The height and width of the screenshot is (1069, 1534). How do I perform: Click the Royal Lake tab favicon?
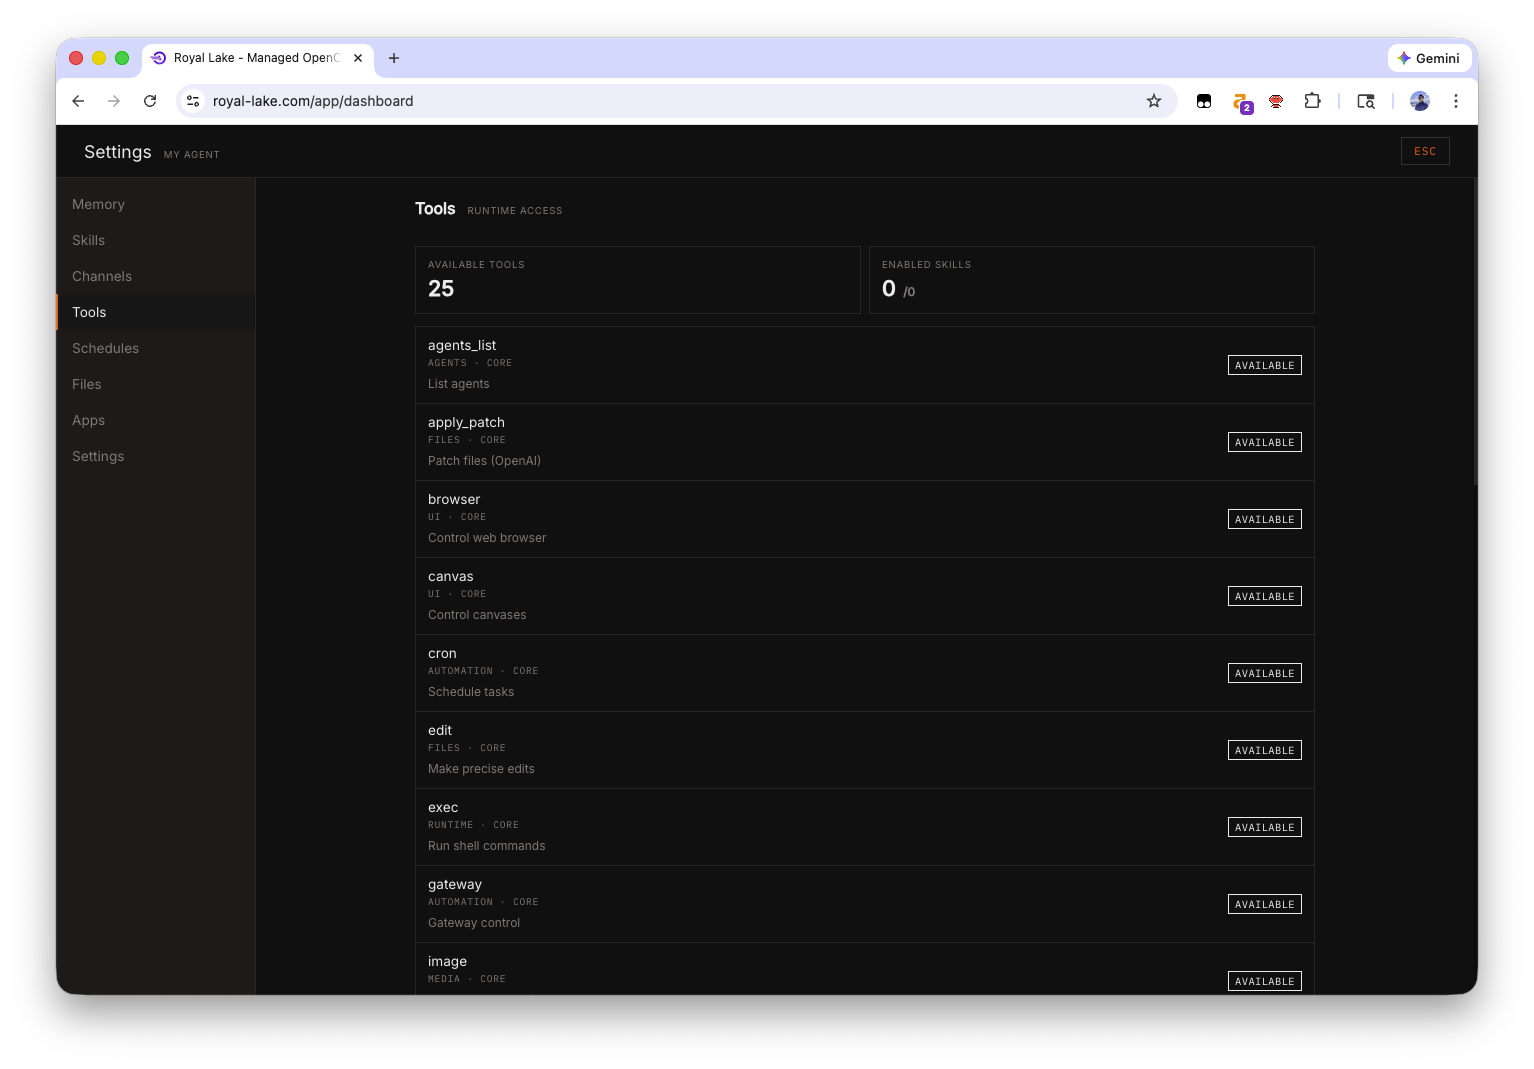pos(158,58)
